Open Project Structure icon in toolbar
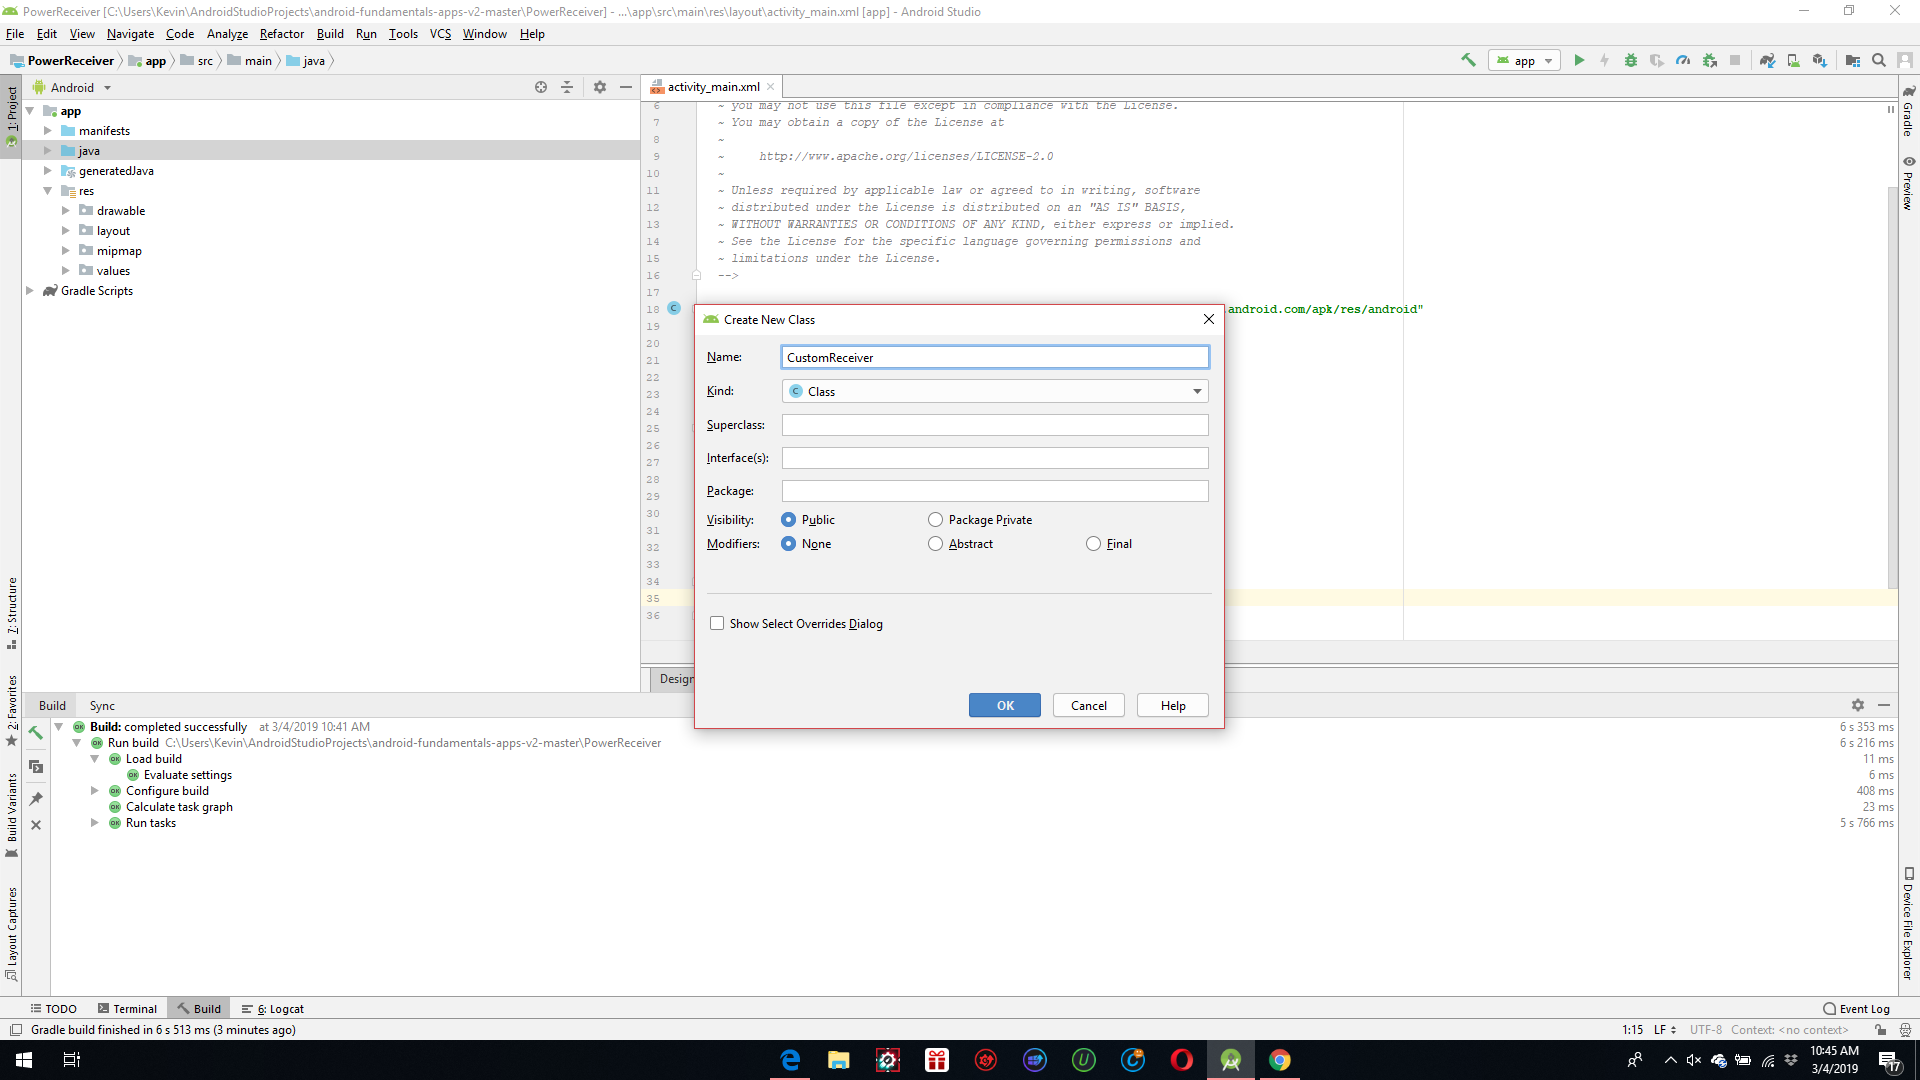The width and height of the screenshot is (1920, 1080). (1853, 60)
